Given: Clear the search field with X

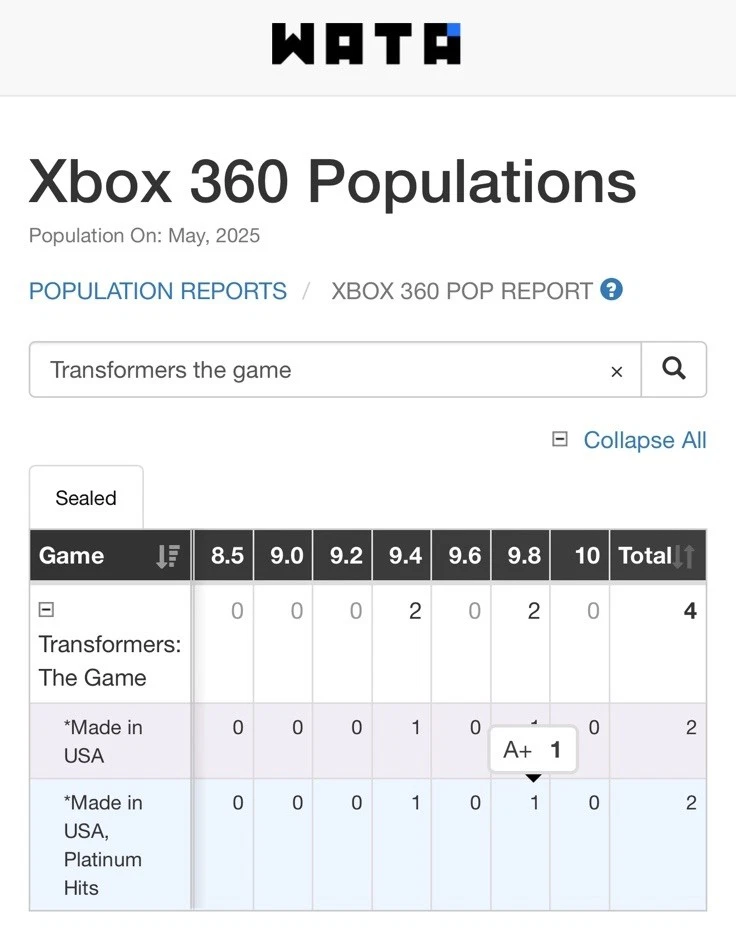Looking at the screenshot, I should pyautogui.click(x=616, y=371).
